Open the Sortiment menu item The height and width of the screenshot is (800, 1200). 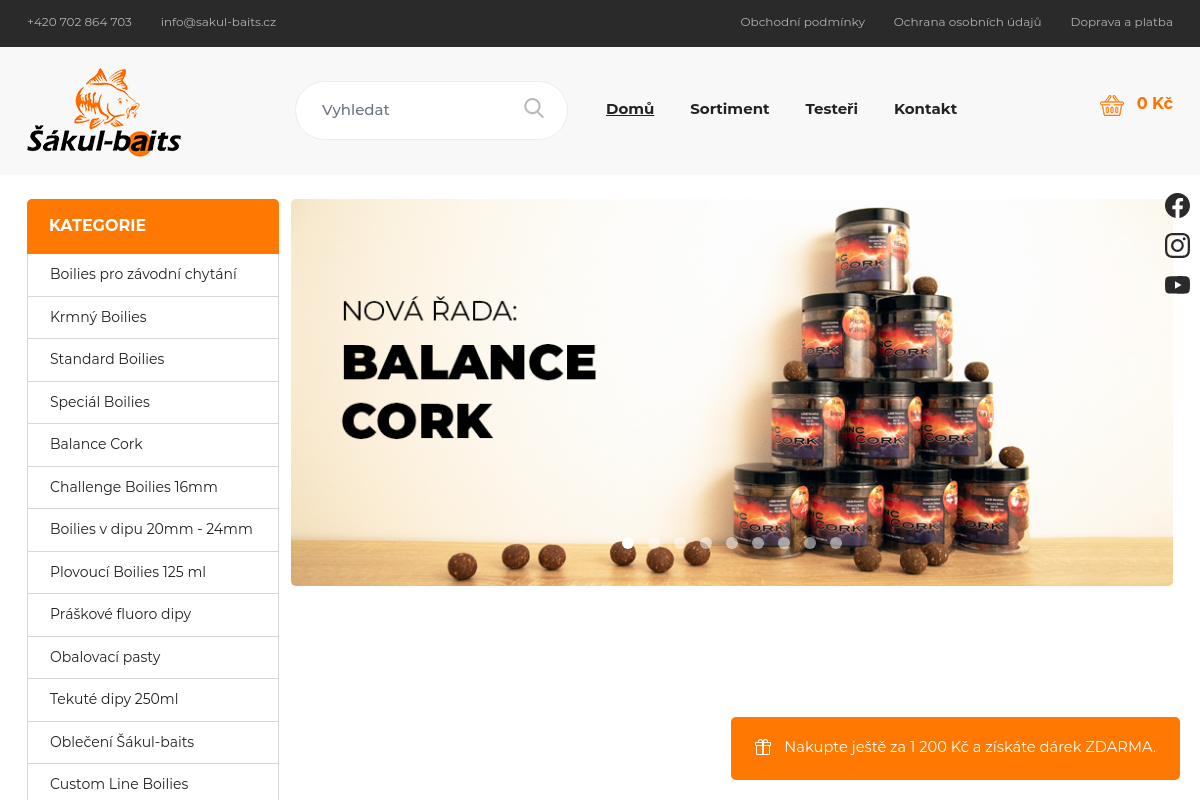(x=730, y=109)
